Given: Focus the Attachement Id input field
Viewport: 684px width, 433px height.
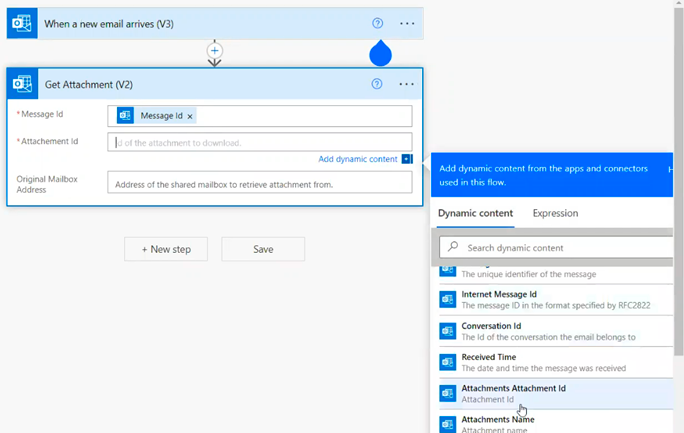Looking at the screenshot, I should 260,143.
